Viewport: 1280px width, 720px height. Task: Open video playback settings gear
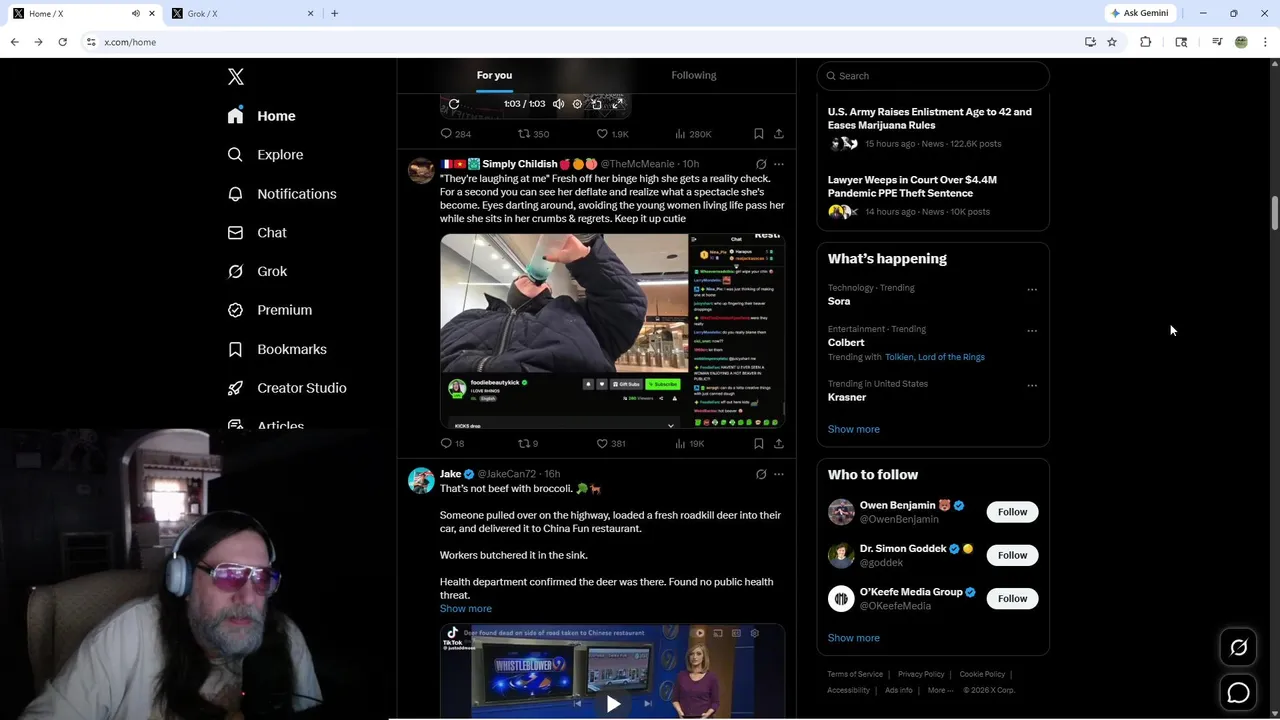[x=577, y=104]
